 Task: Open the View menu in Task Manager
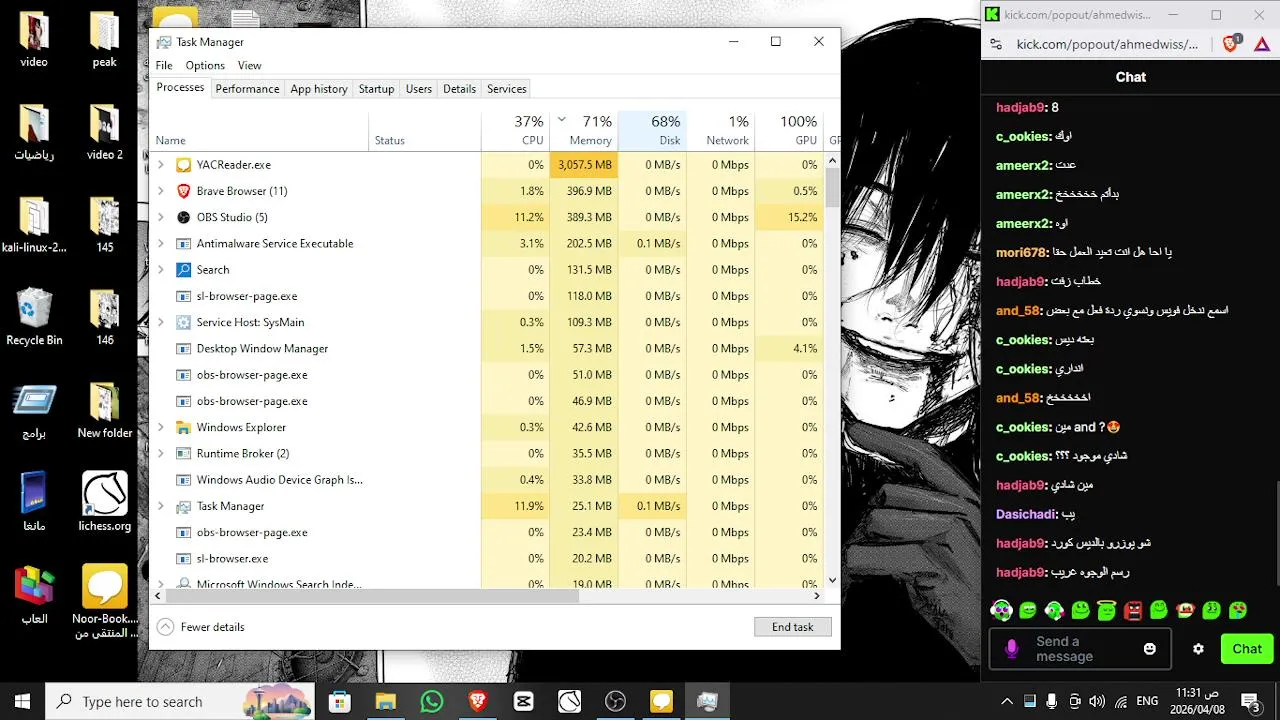click(249, 65)
